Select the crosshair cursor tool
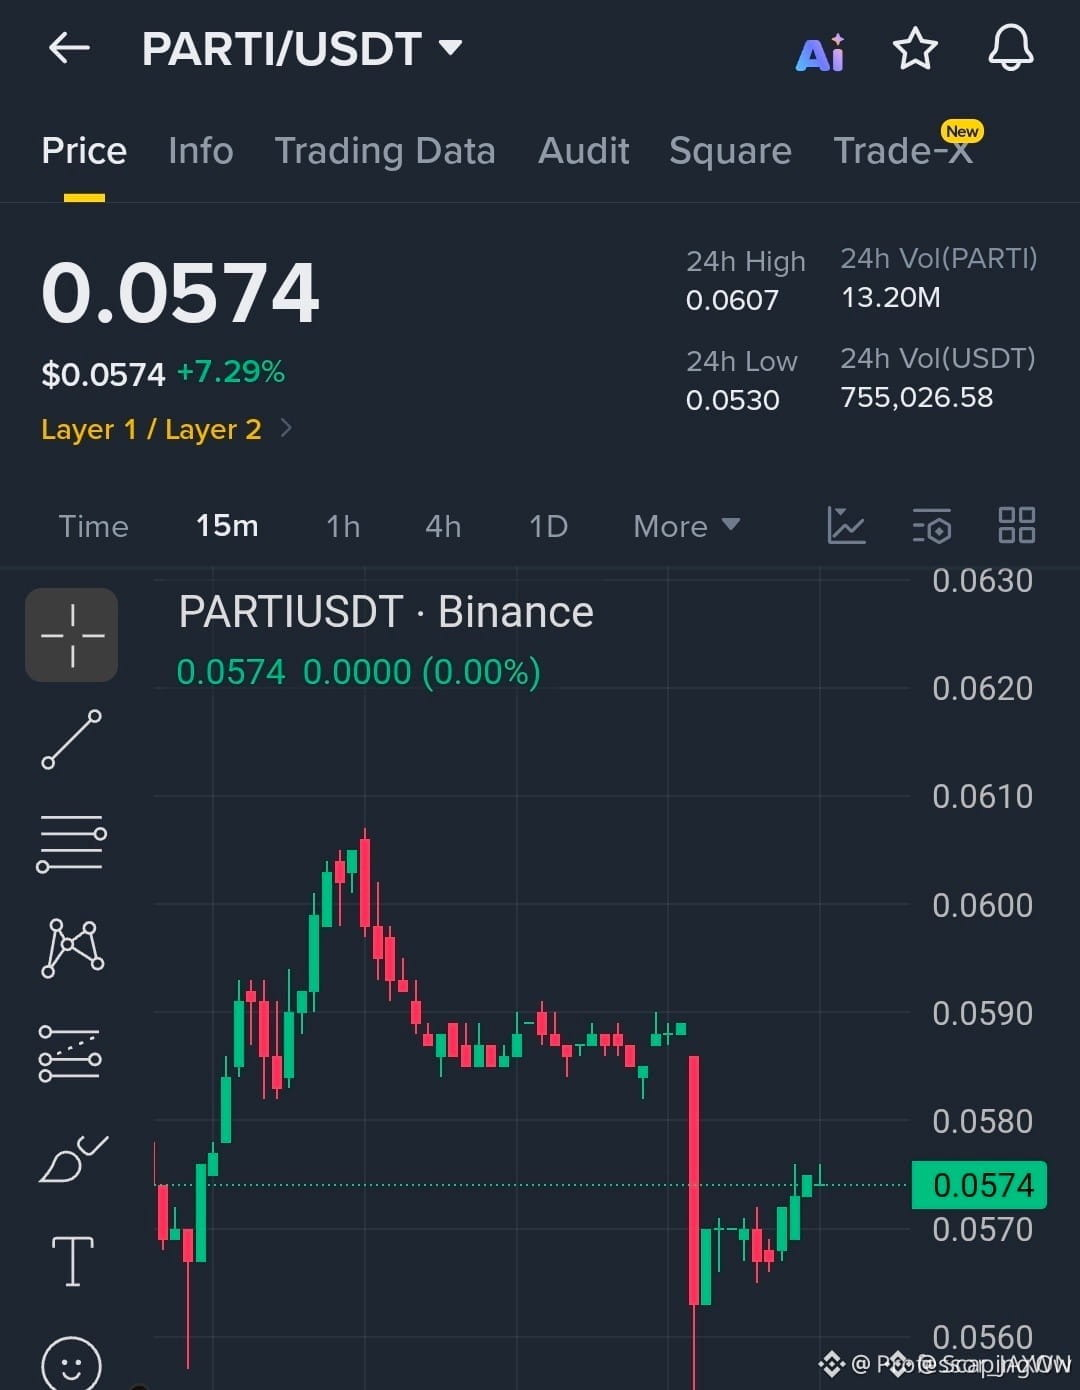Image resolution: width=1080 pixels, height=1390 pixels. (72, 635)
